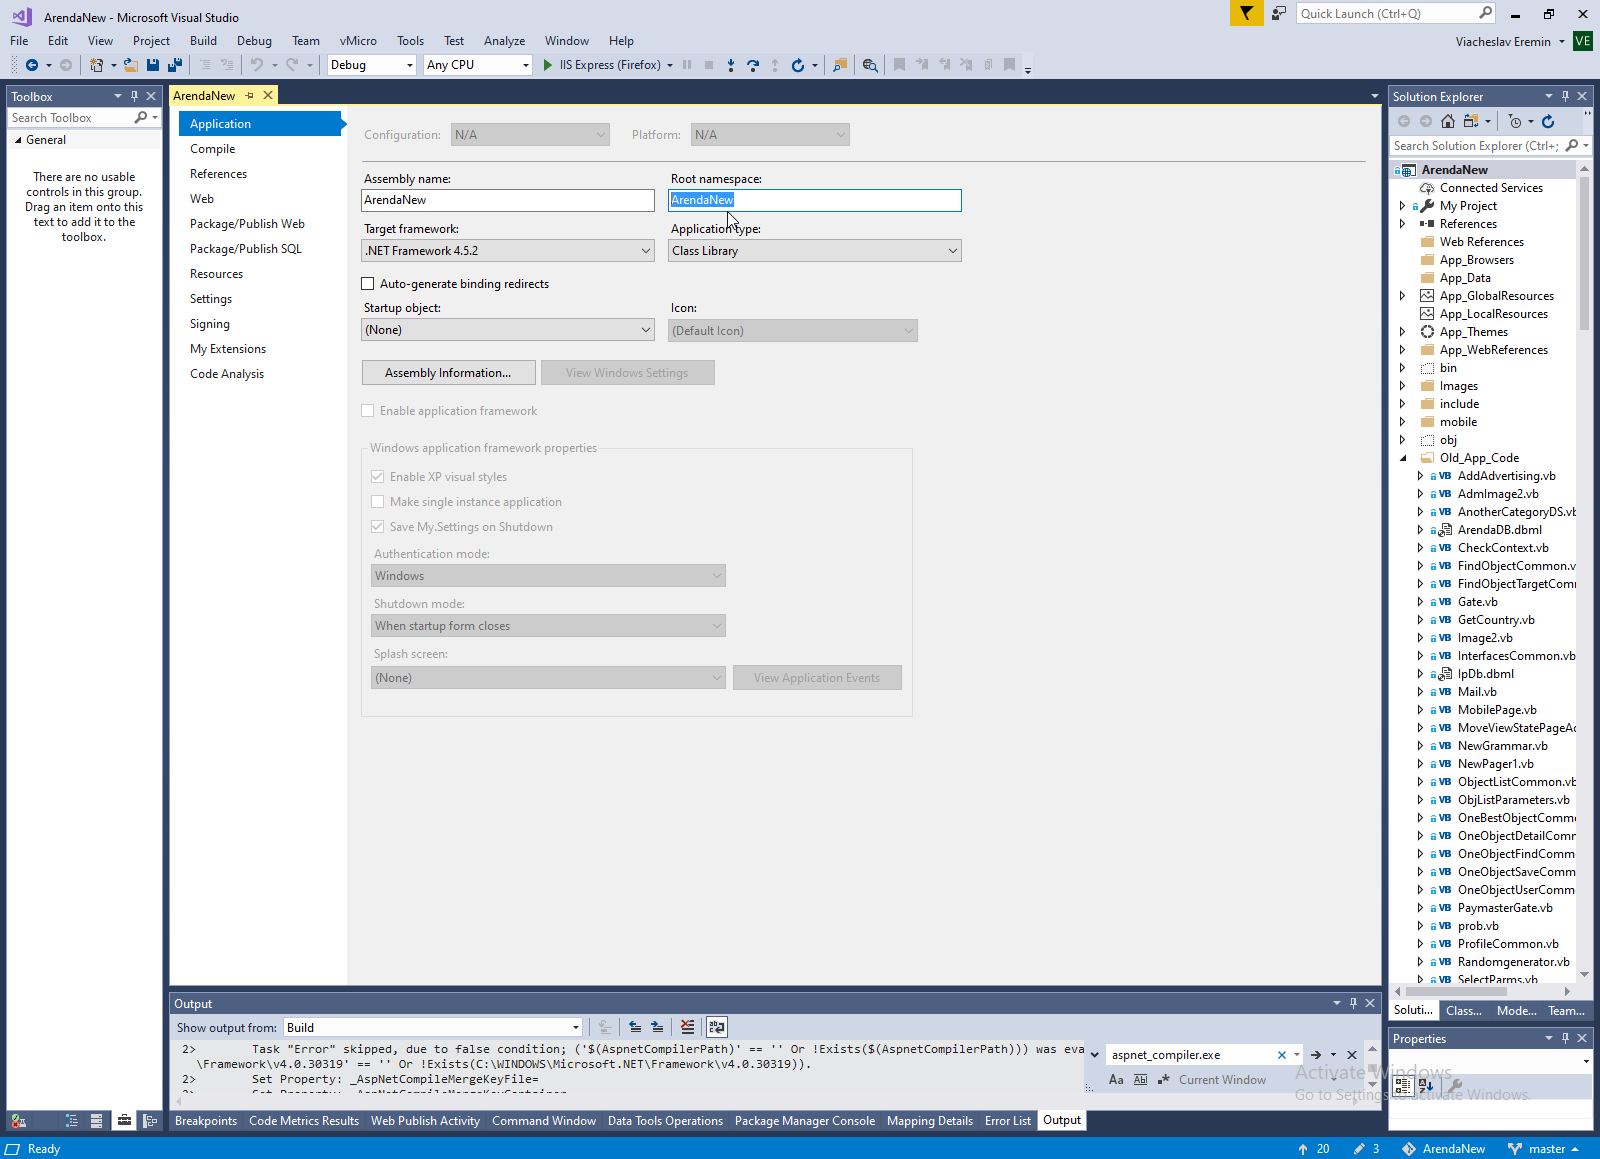This screenshot has width=1600, height=1159.
Task: Open the Build menu
Action: pos(203,41)
